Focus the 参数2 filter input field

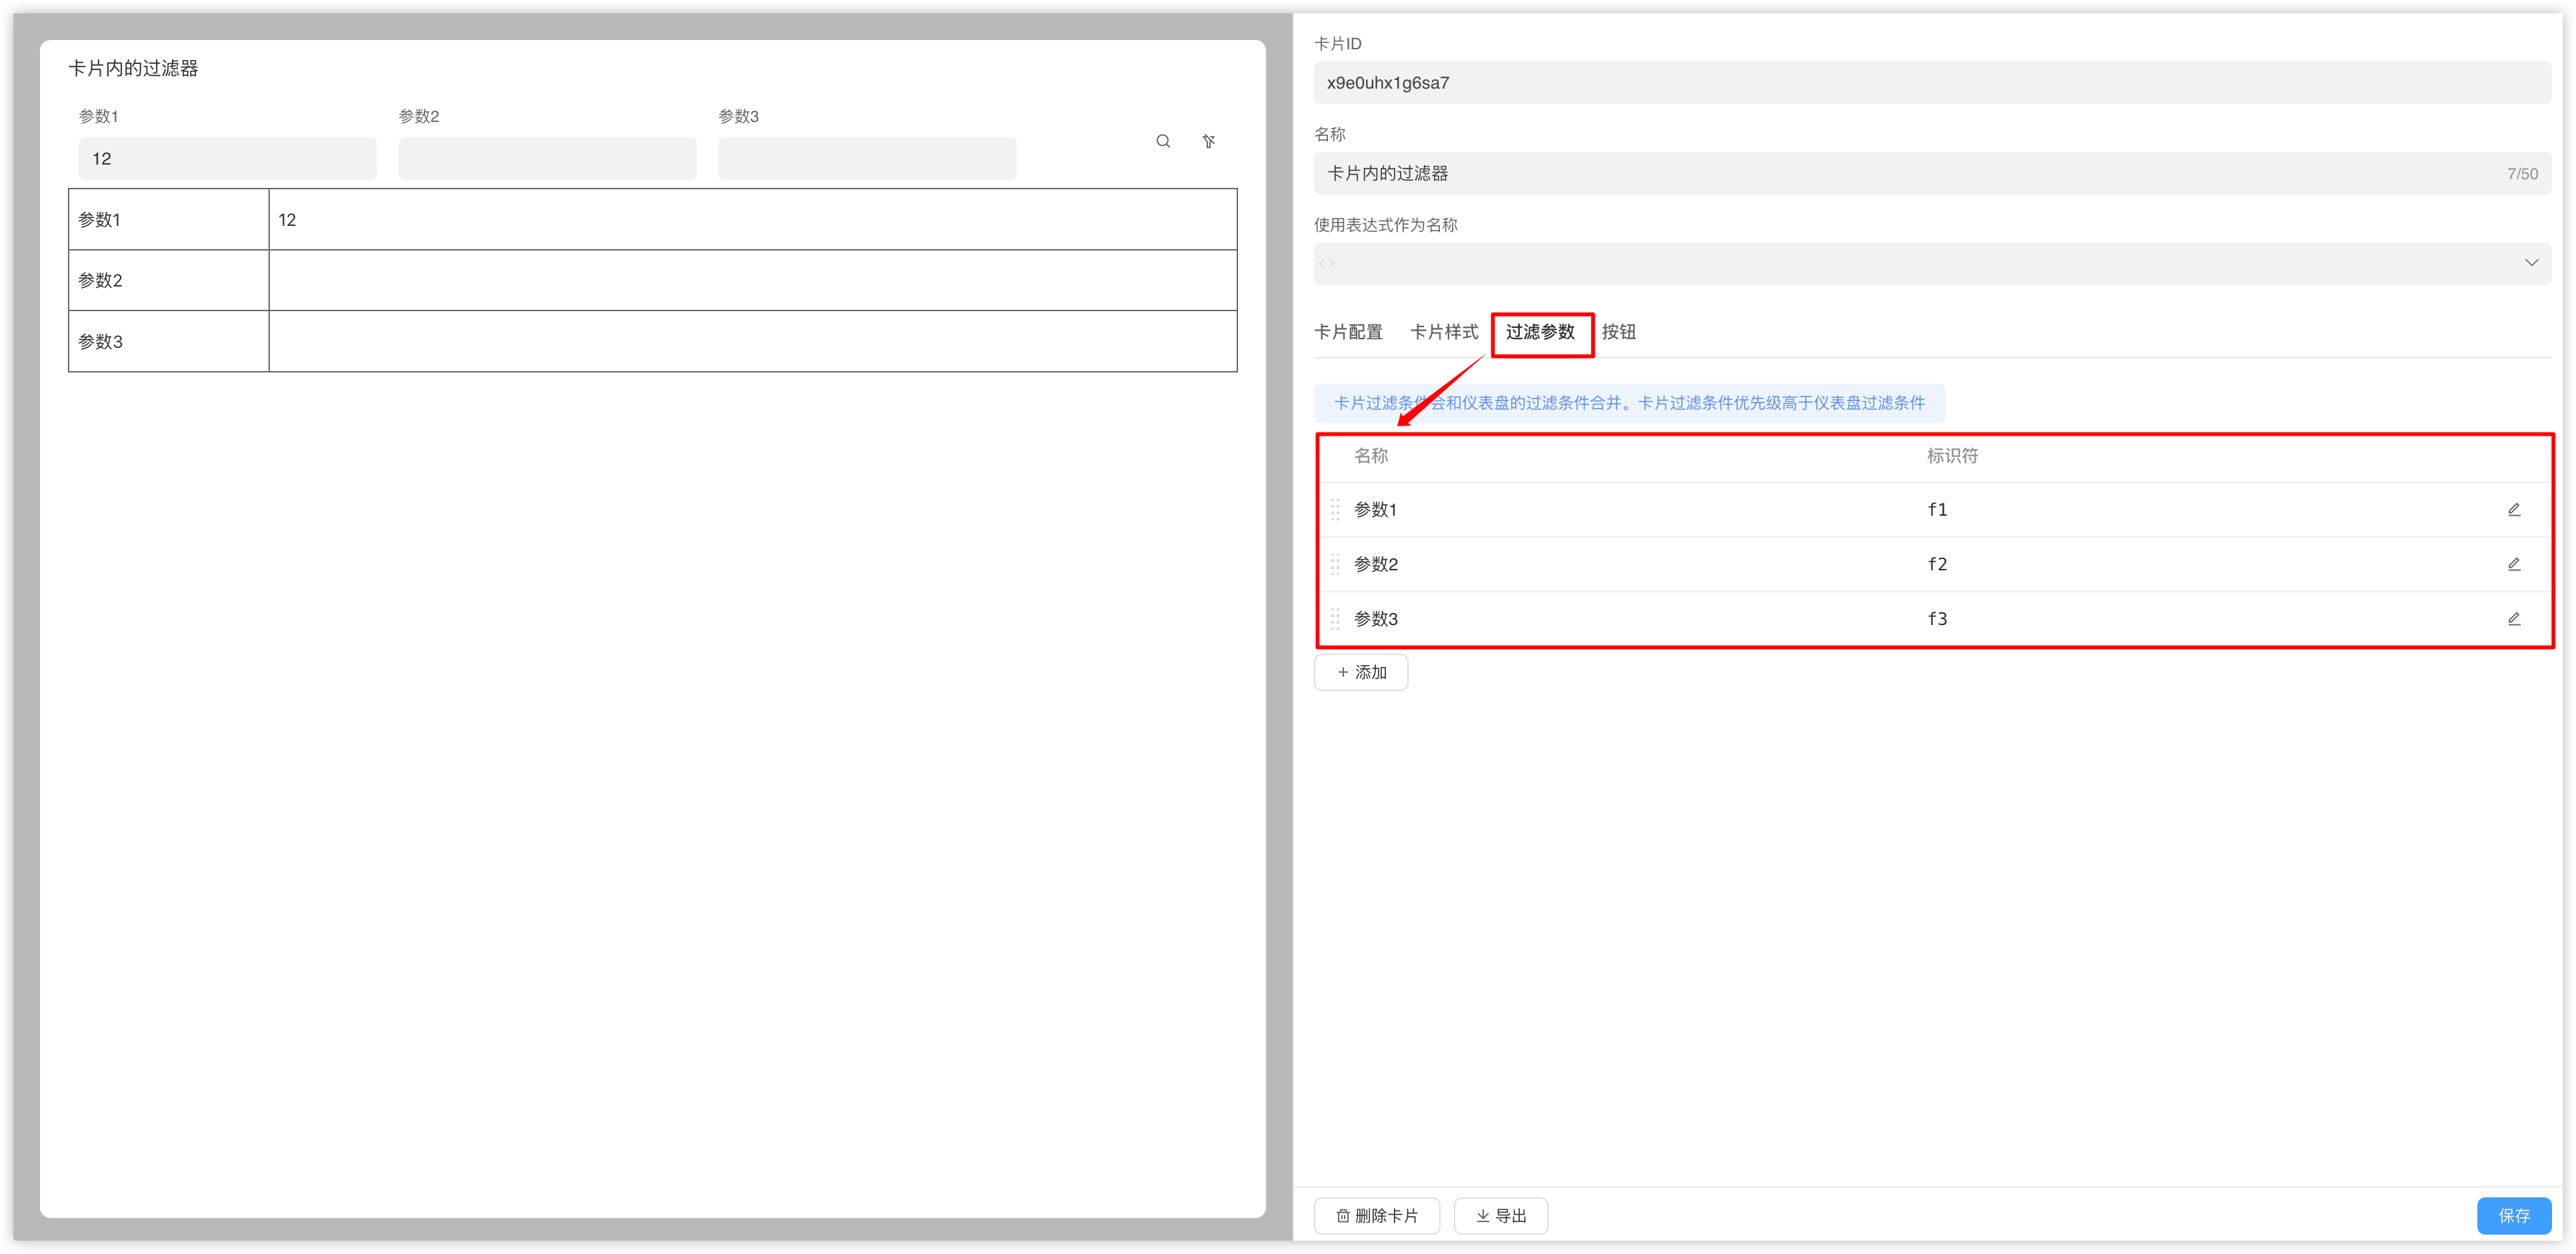click(x=547, y=159)
